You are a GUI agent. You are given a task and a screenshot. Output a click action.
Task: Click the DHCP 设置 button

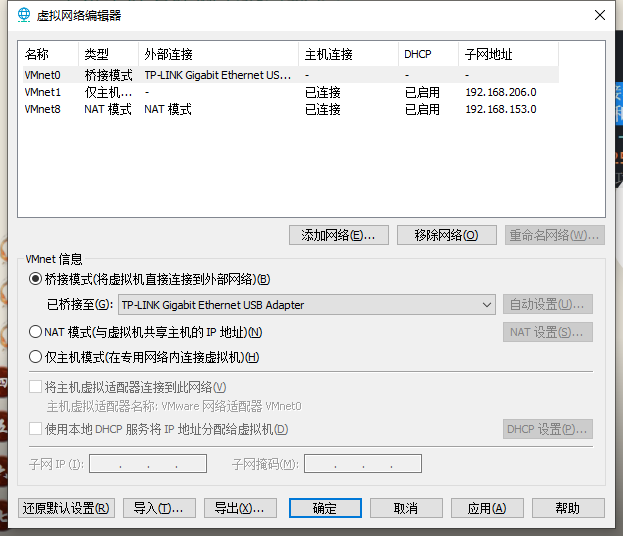[x=548, y=429]
